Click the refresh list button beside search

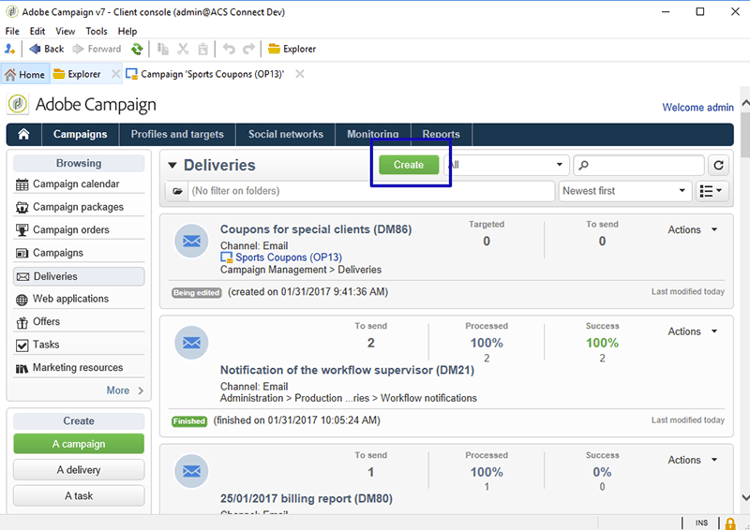[718, 165]
